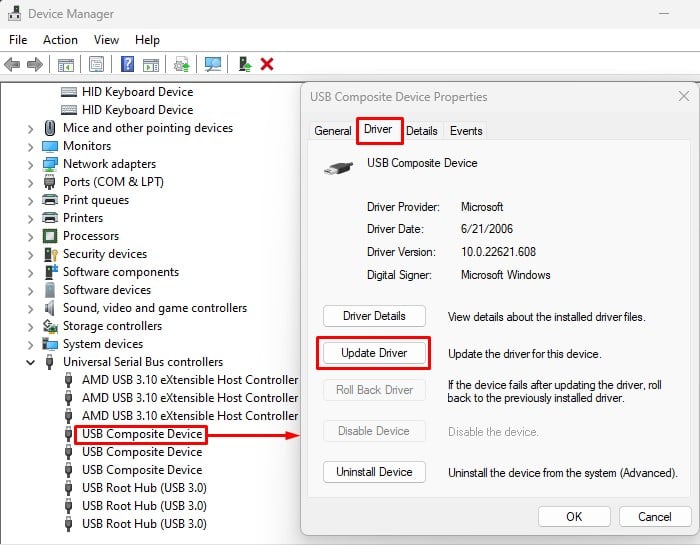Click the Back arrow toolbar icon

[12, 65]
